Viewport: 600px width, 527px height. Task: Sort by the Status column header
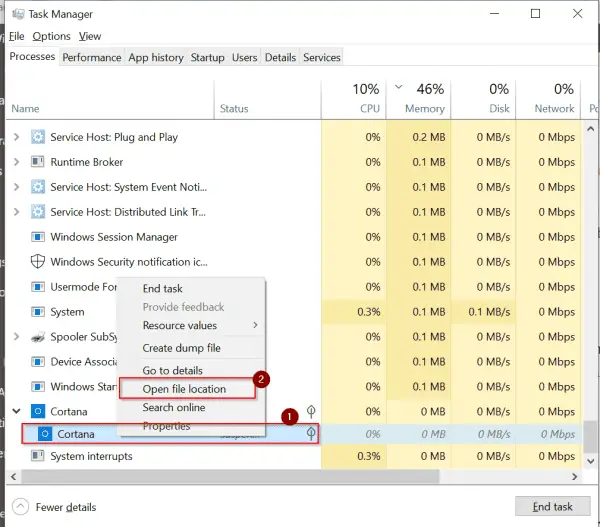click(x=267, y=100)
